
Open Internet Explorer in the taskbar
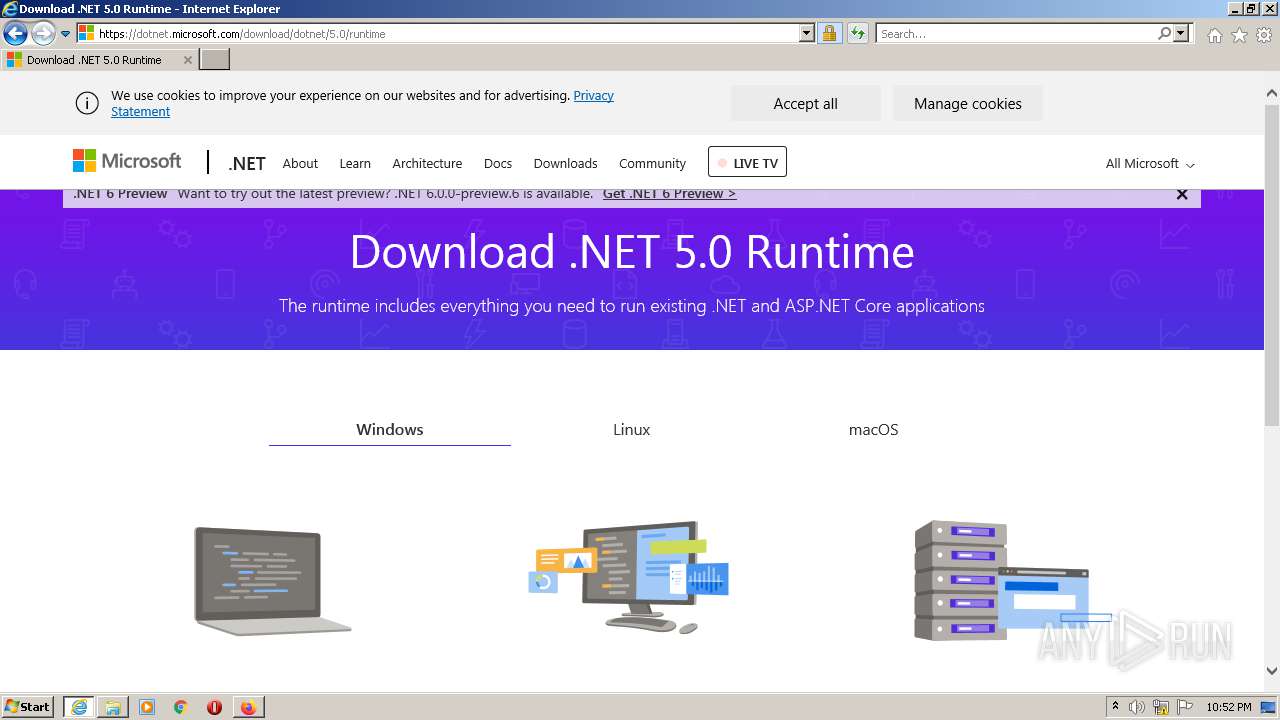tap(79, 707)
